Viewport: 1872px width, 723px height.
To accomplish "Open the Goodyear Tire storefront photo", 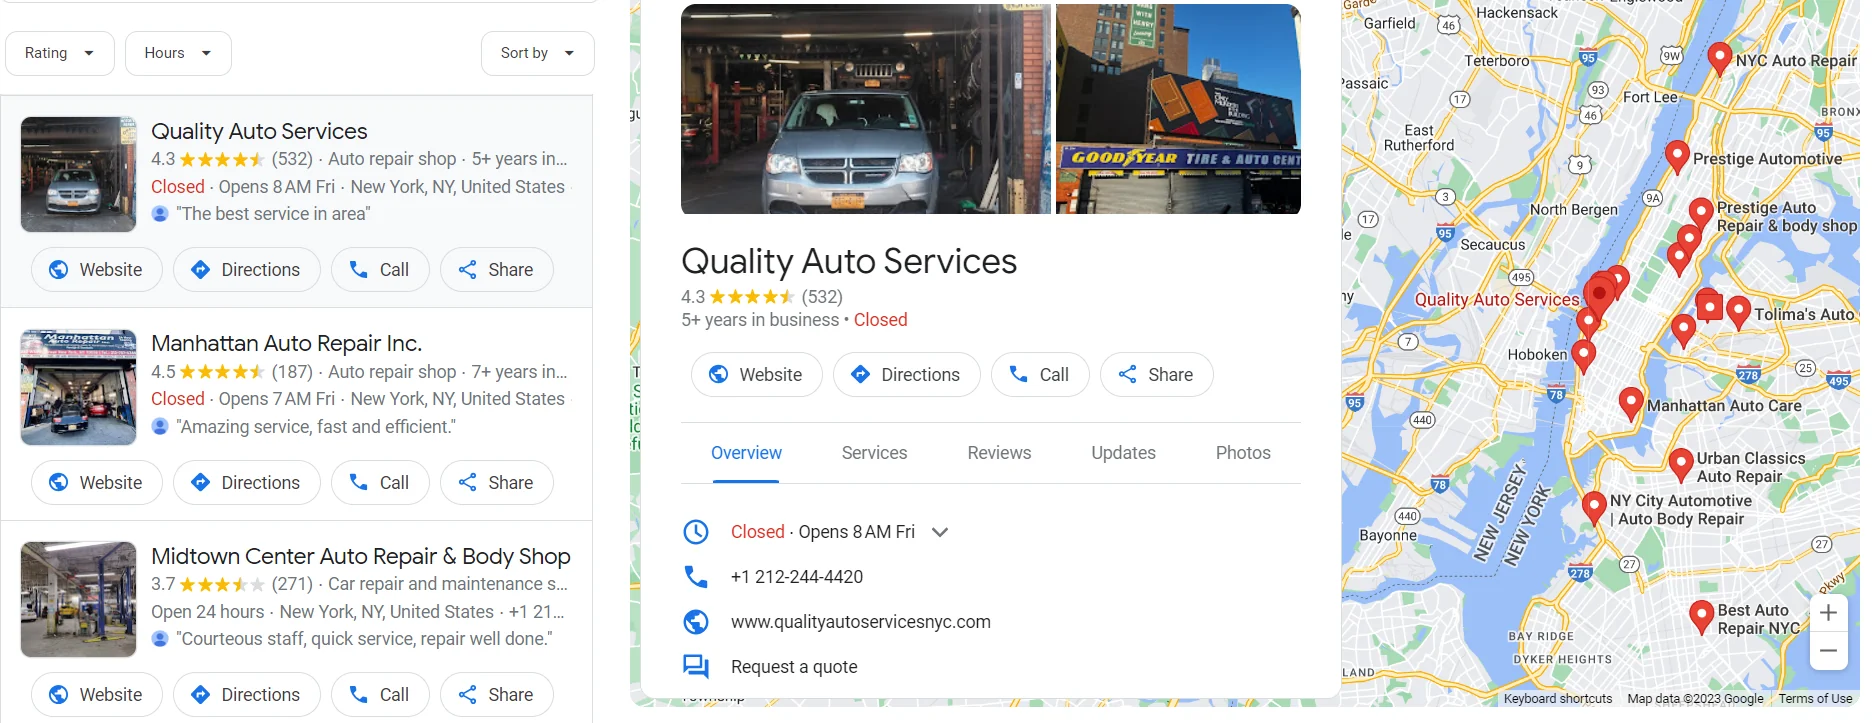I will tap(1178, 109).
